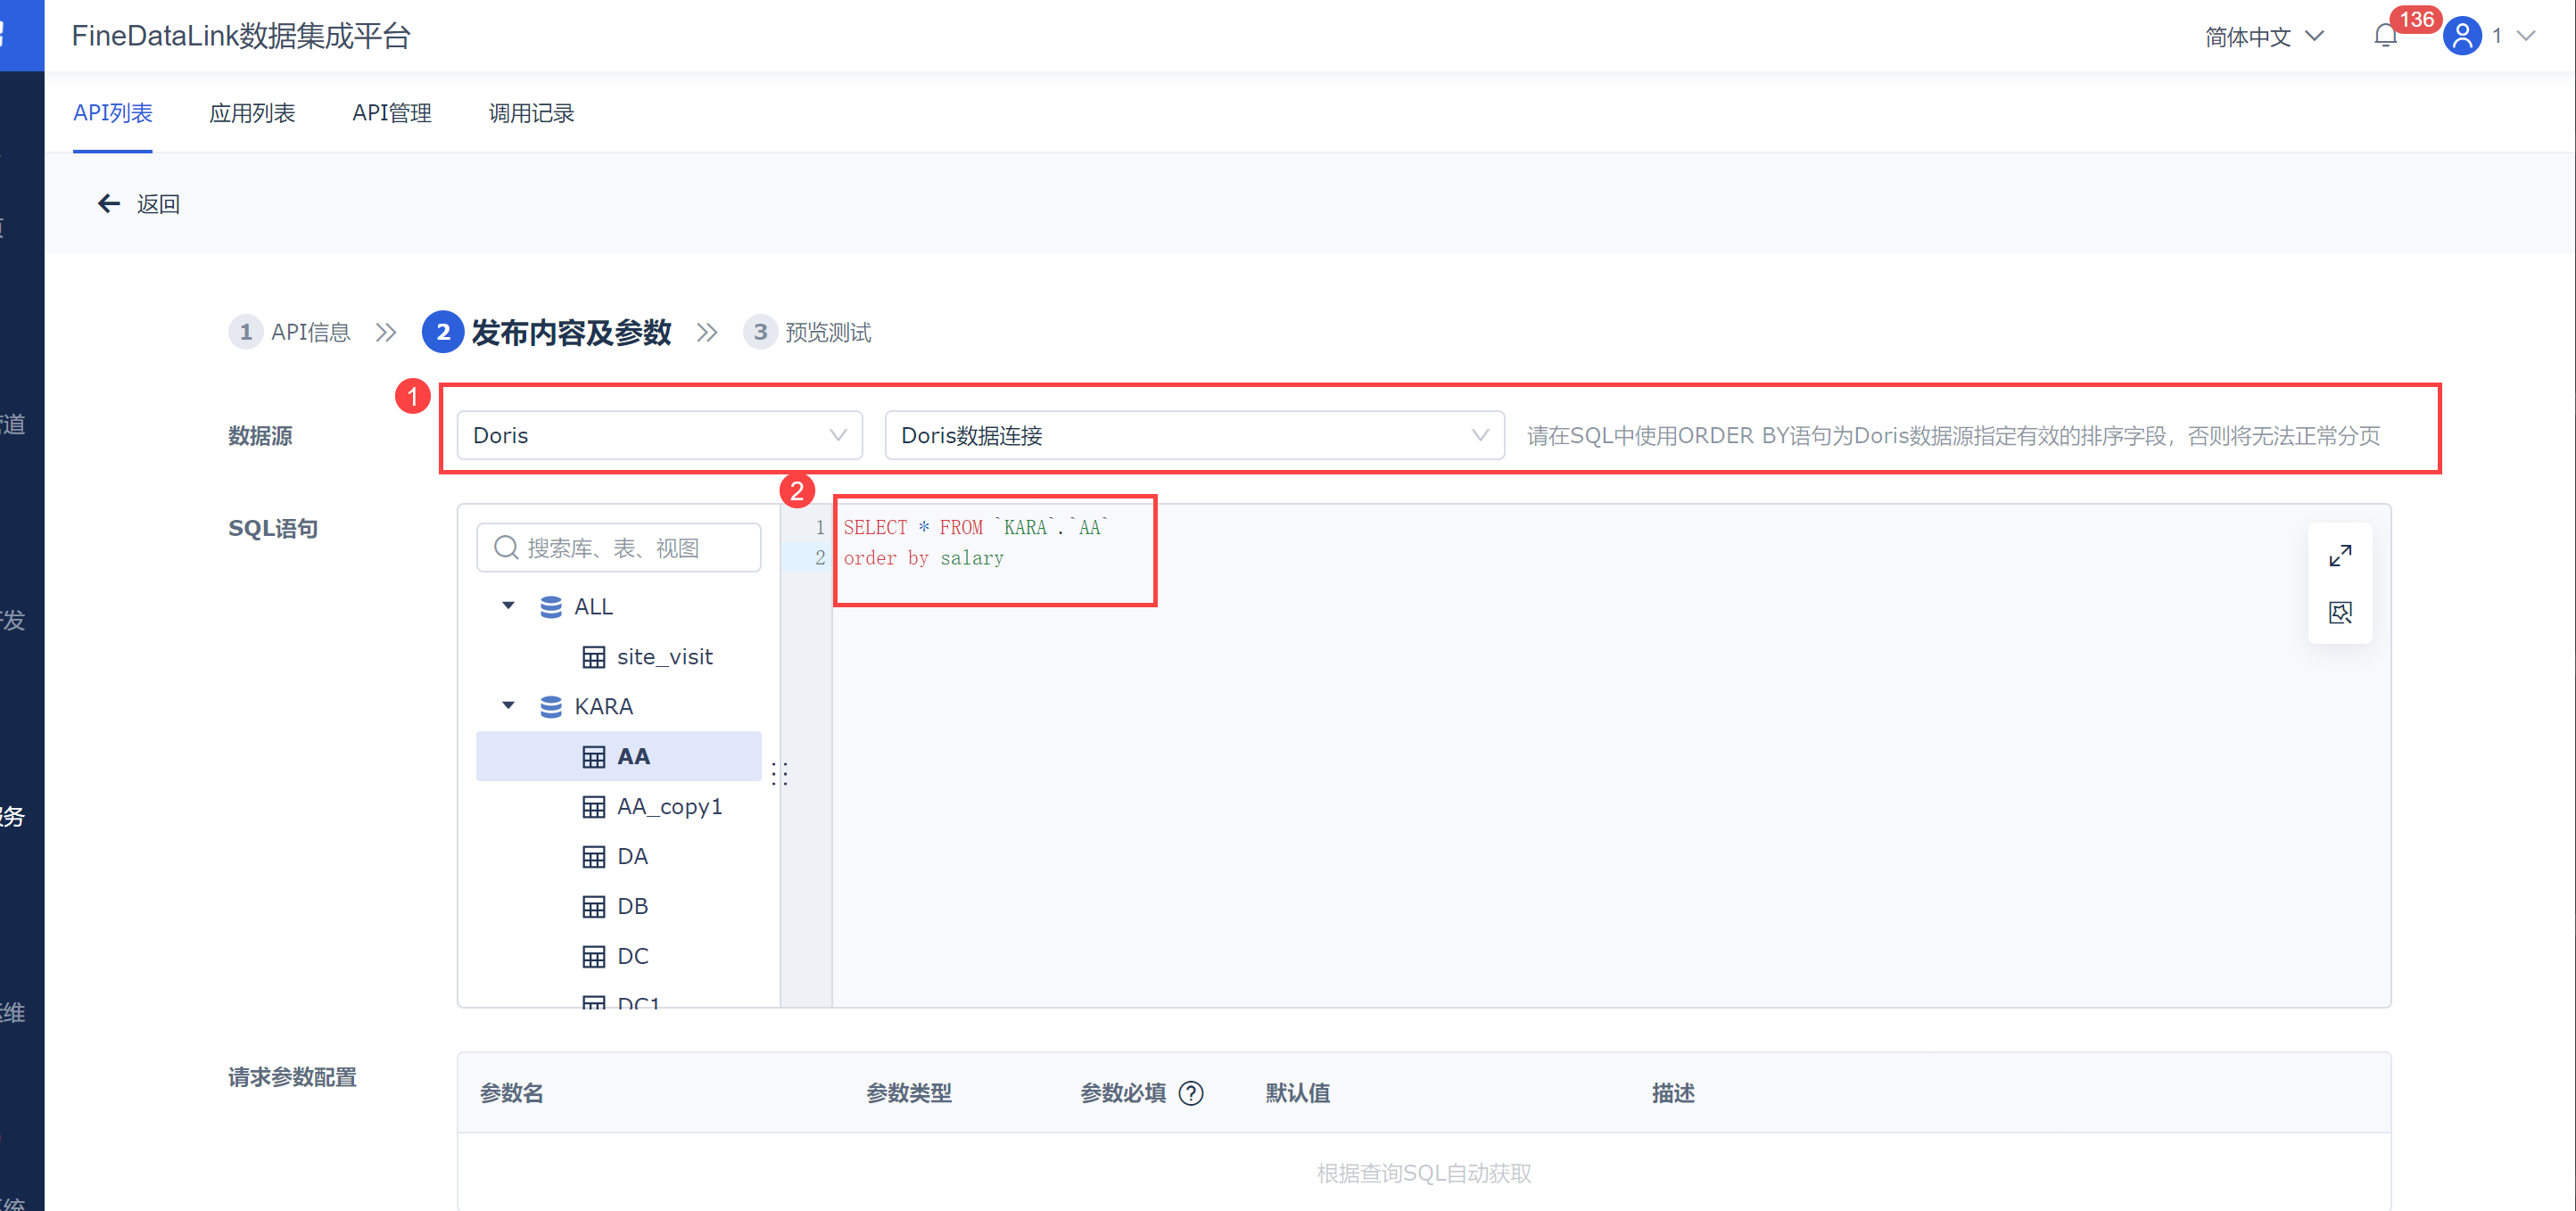
Task: Click the notification bell icon
Action: click(2385, 37)
